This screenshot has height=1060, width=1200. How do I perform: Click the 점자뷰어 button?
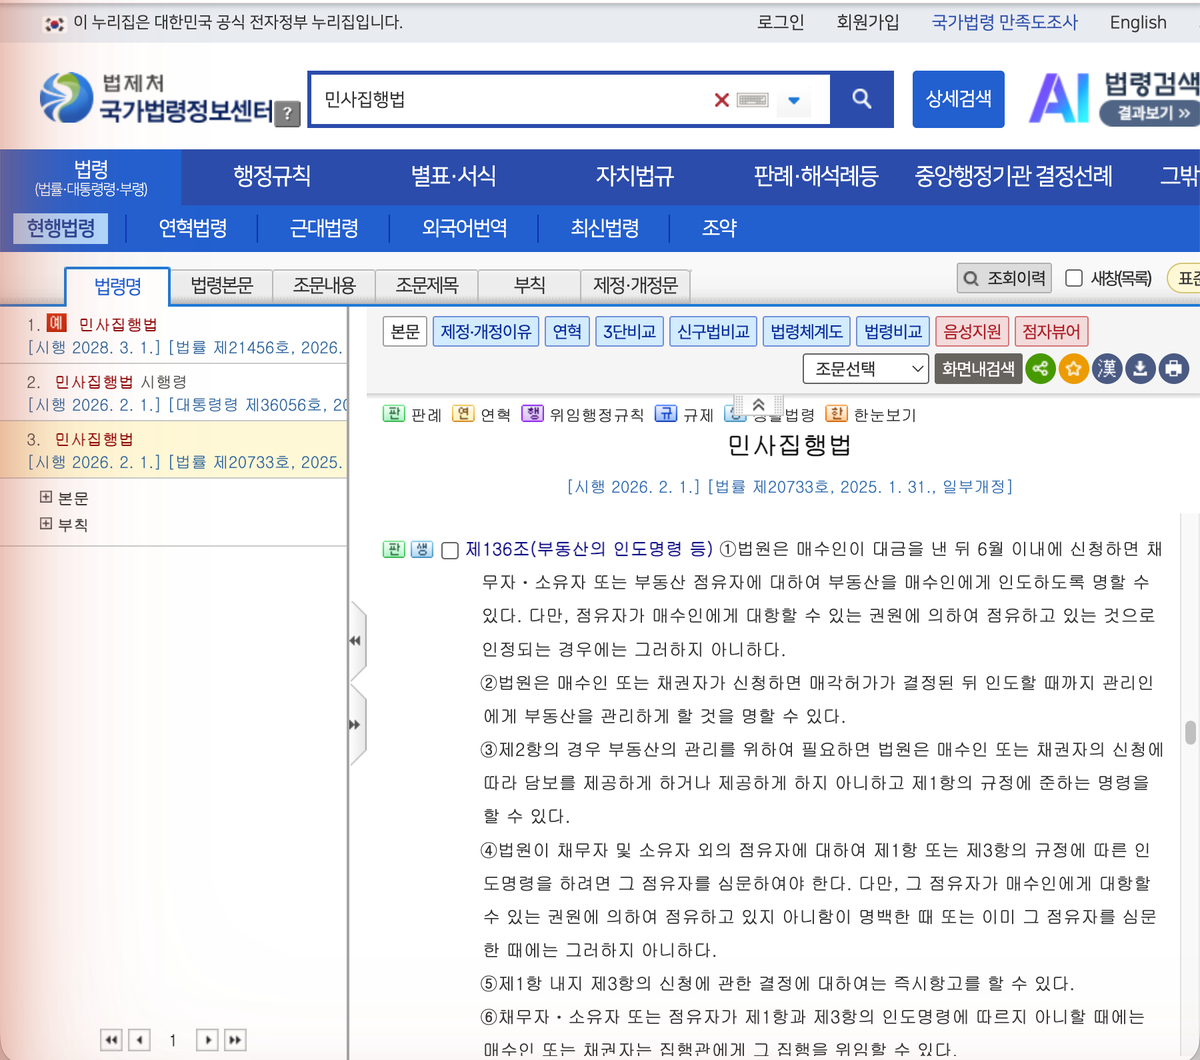coord(1051,331)
